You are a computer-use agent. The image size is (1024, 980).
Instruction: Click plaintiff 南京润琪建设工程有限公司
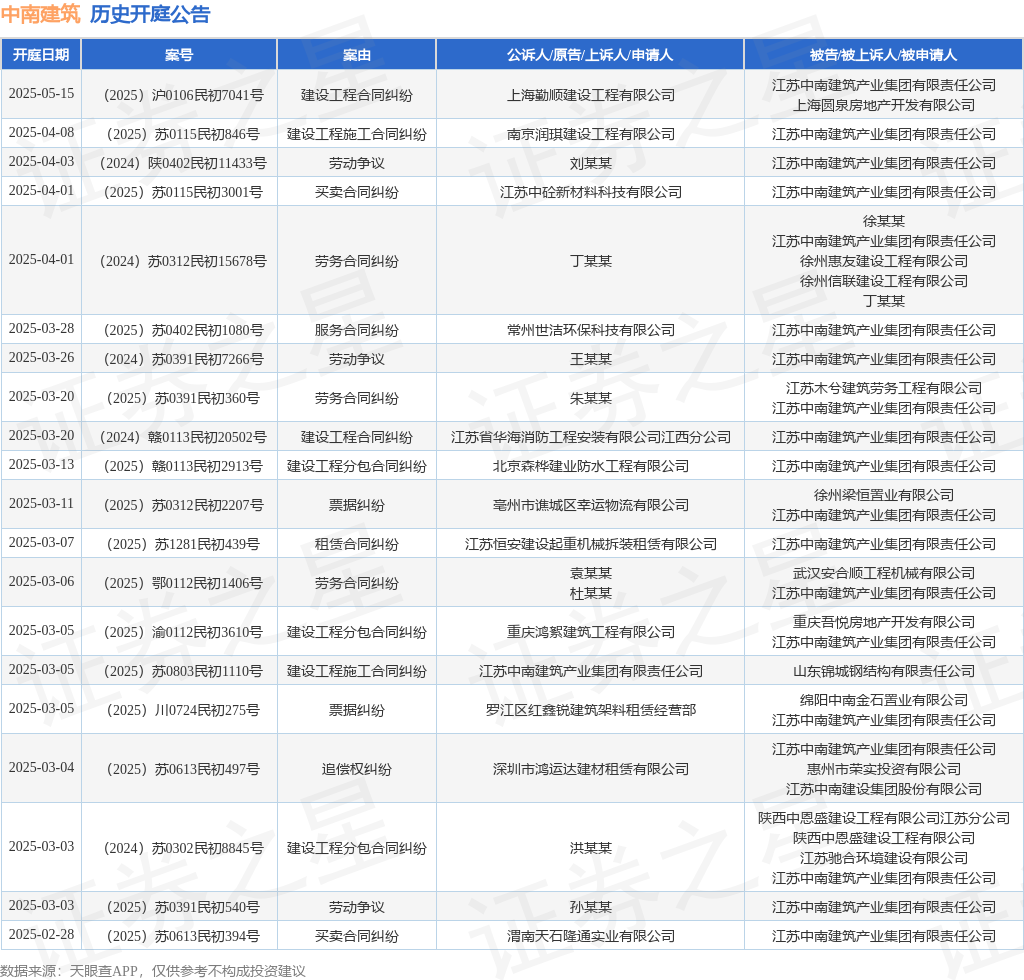(x=590, y=134)
